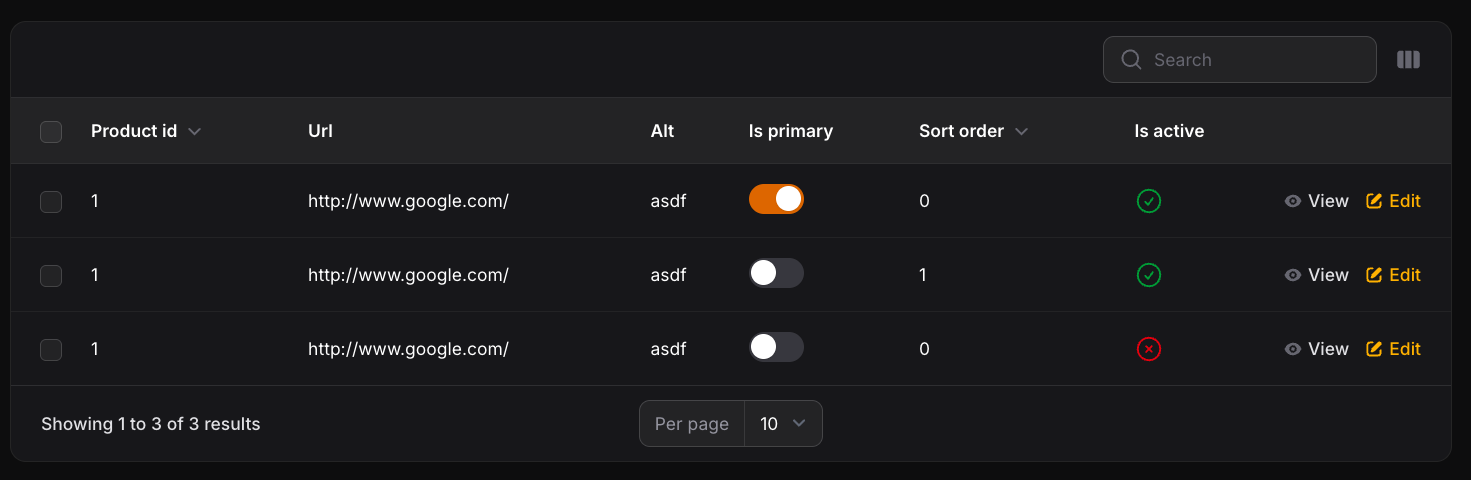Click the Edit pencil icon in third row
This screenshot has height=480, width=1471.
click(1374, 349)
